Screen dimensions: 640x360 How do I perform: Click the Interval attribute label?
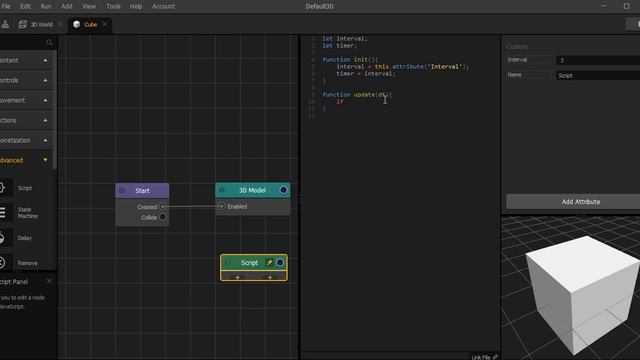tap(517, 60)
